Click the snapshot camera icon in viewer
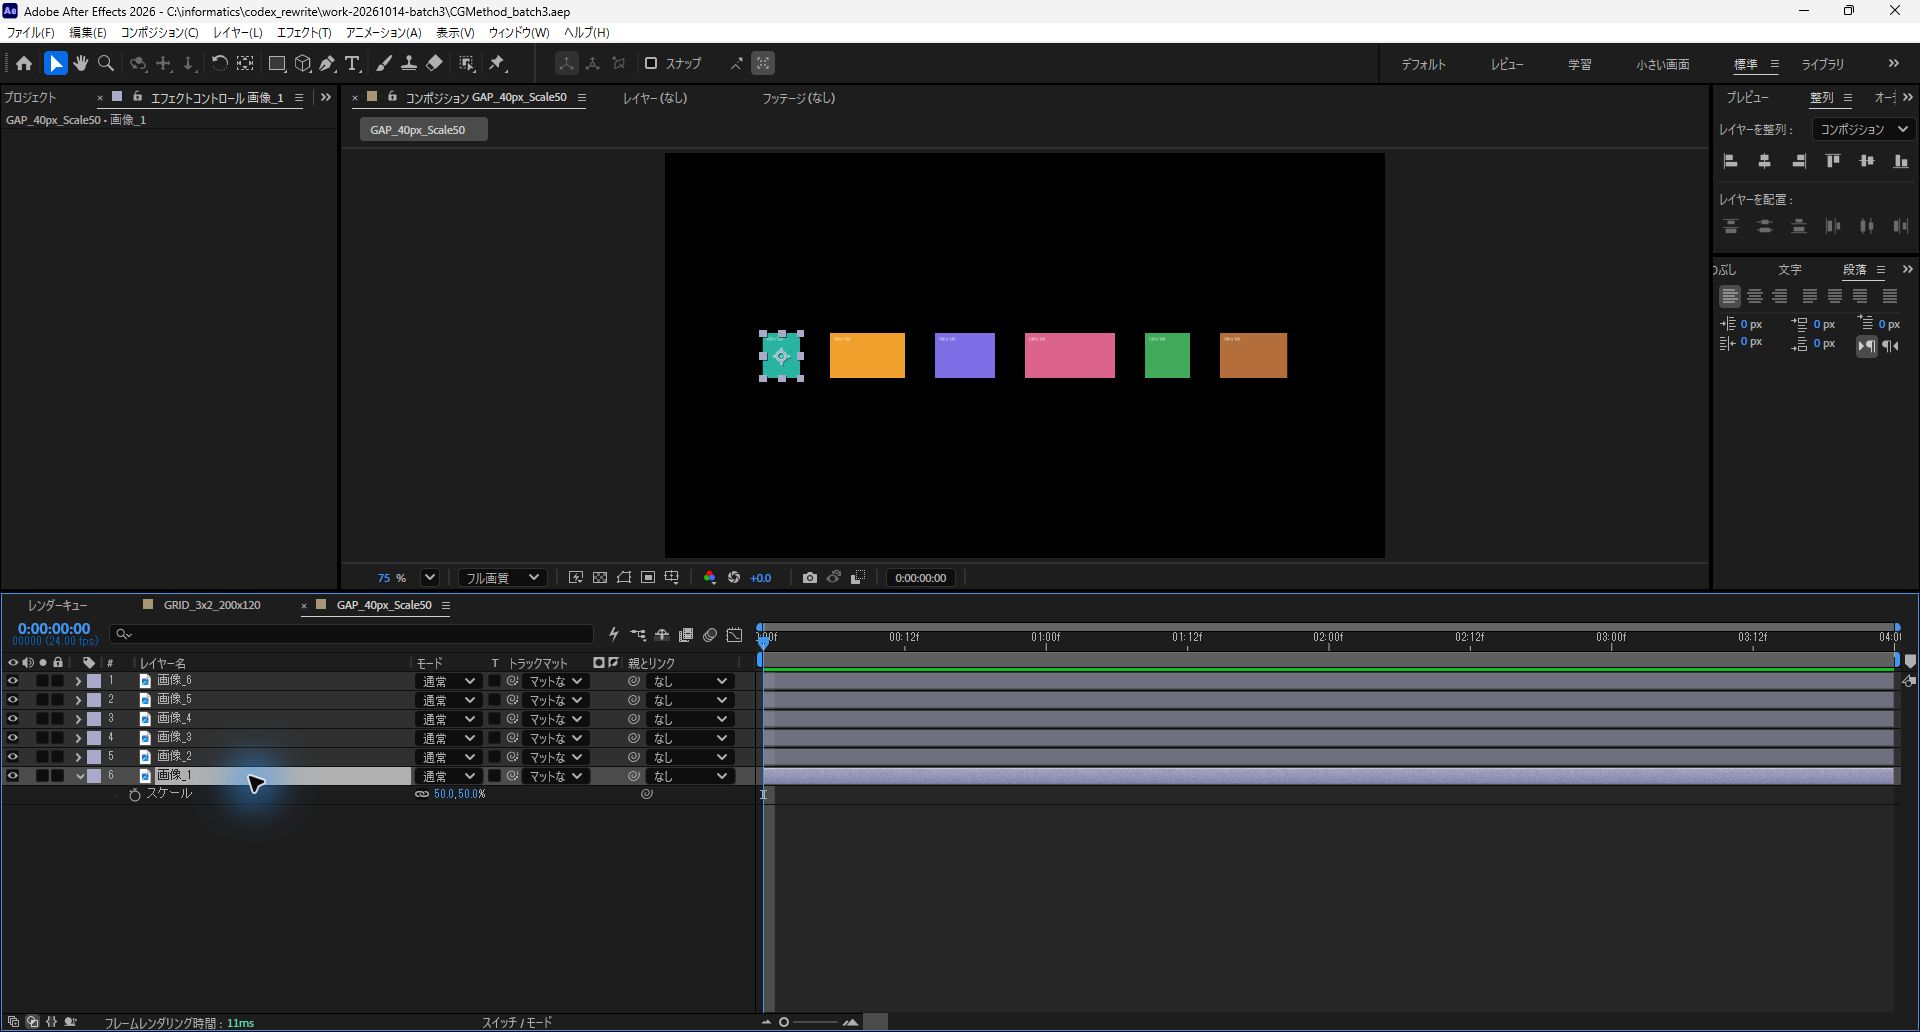 [x=810, y=578]
